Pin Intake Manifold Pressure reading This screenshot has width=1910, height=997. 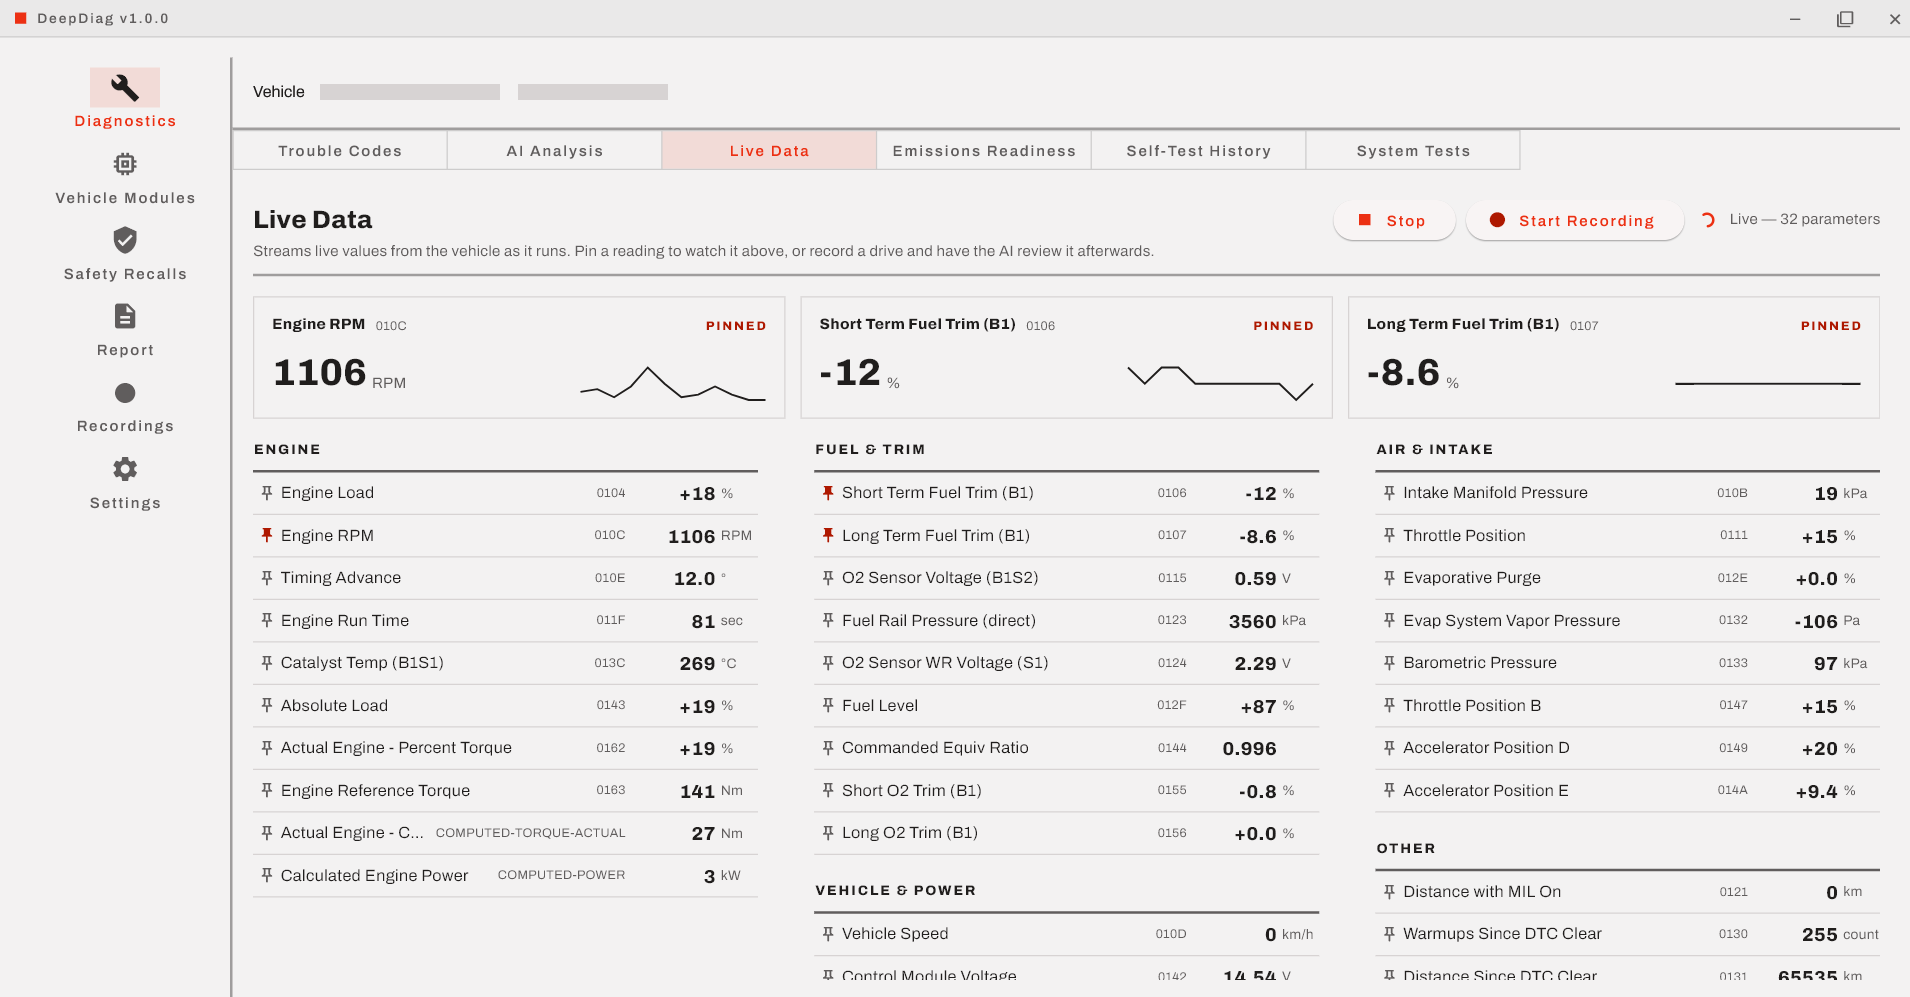tap(1389, 493)
